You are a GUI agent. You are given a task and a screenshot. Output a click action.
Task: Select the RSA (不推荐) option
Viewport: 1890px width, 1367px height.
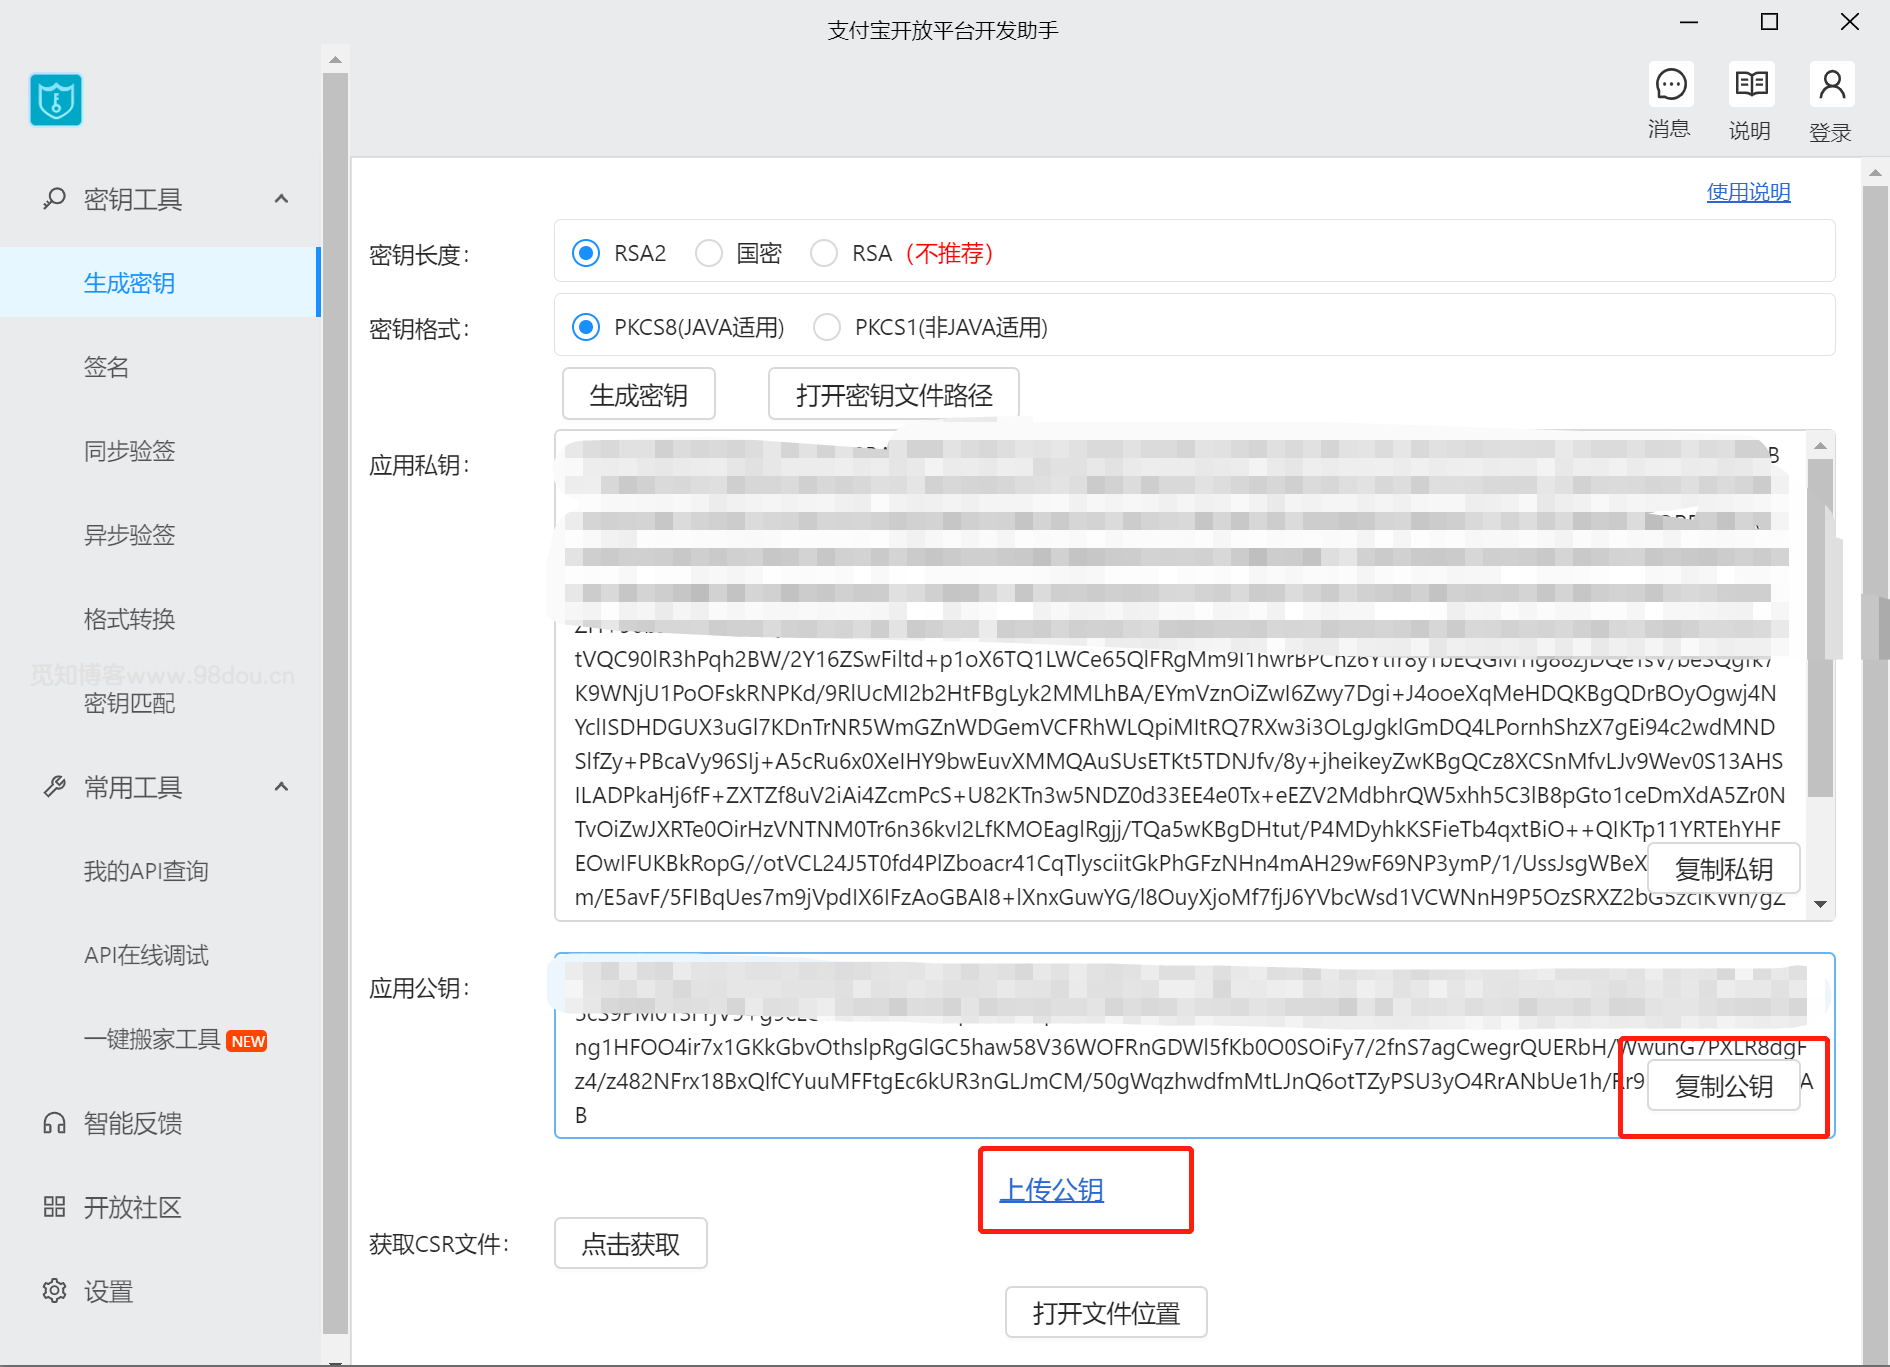[x=824, y=253]
